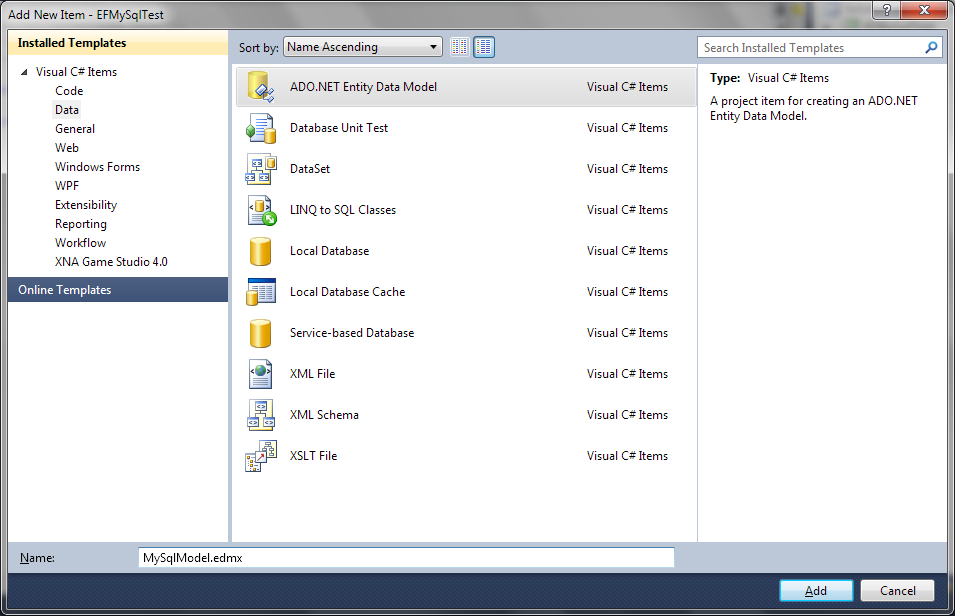Choose the Web category
955x616 pixels.
67,147
